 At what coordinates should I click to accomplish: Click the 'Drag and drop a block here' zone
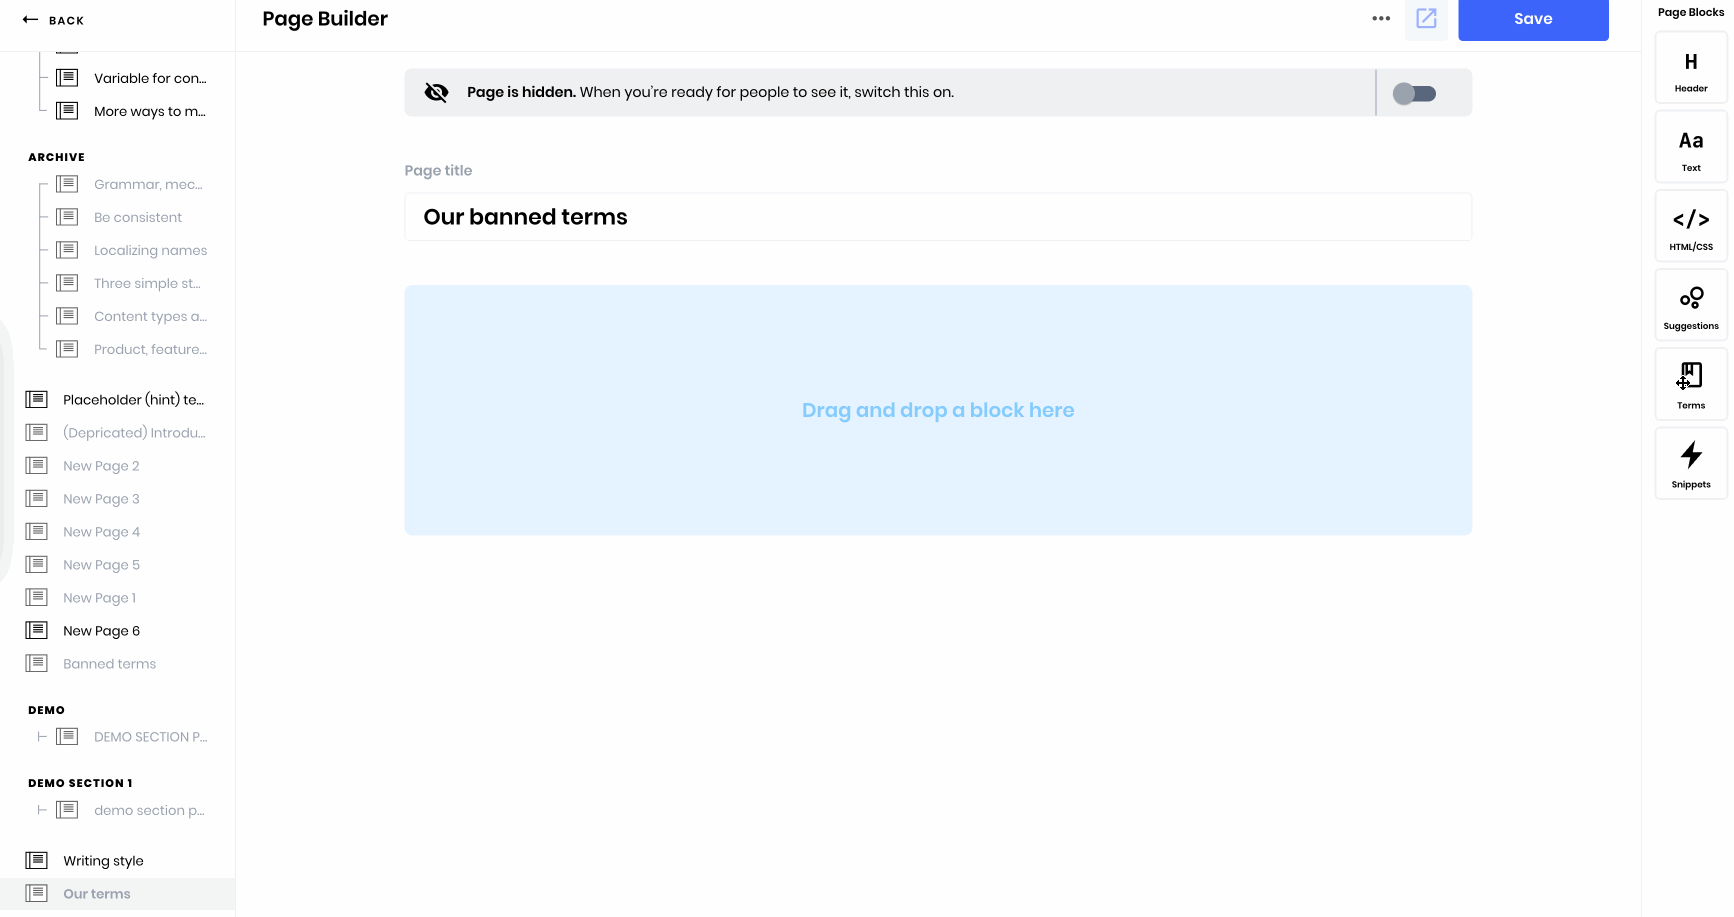coord(938,410)
